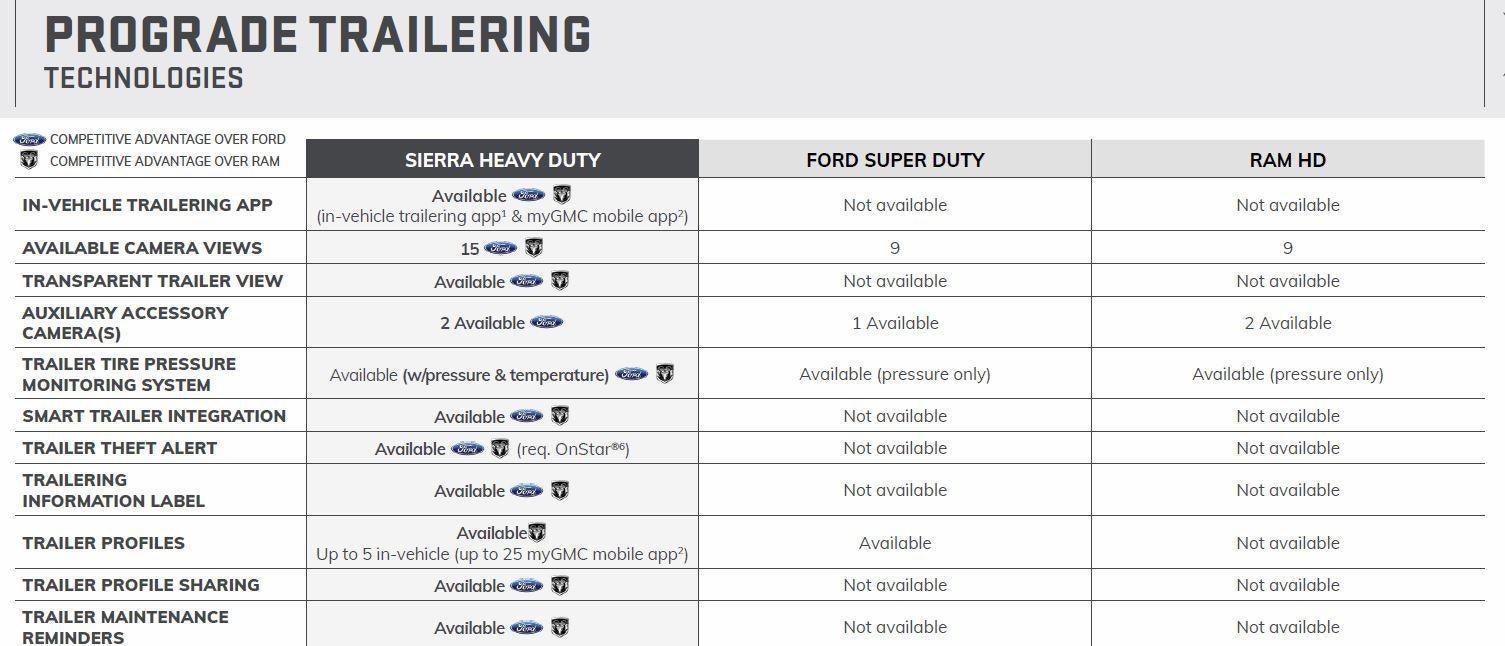Click Ford Super Duty's "1 Available" cell
Screen dimensions: 1505x646
pos(895,323)
